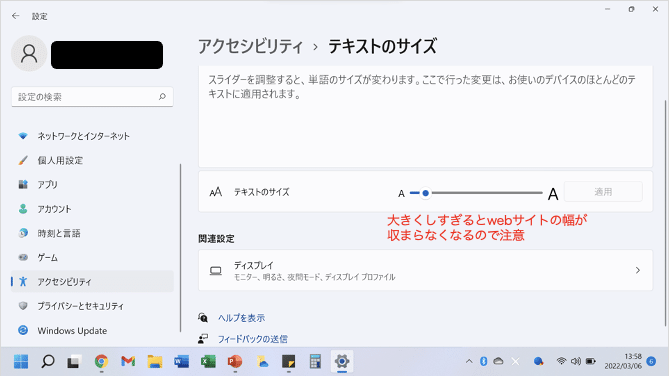Open アカウント settings
This screenshot has width=669, height=376.
92,209
